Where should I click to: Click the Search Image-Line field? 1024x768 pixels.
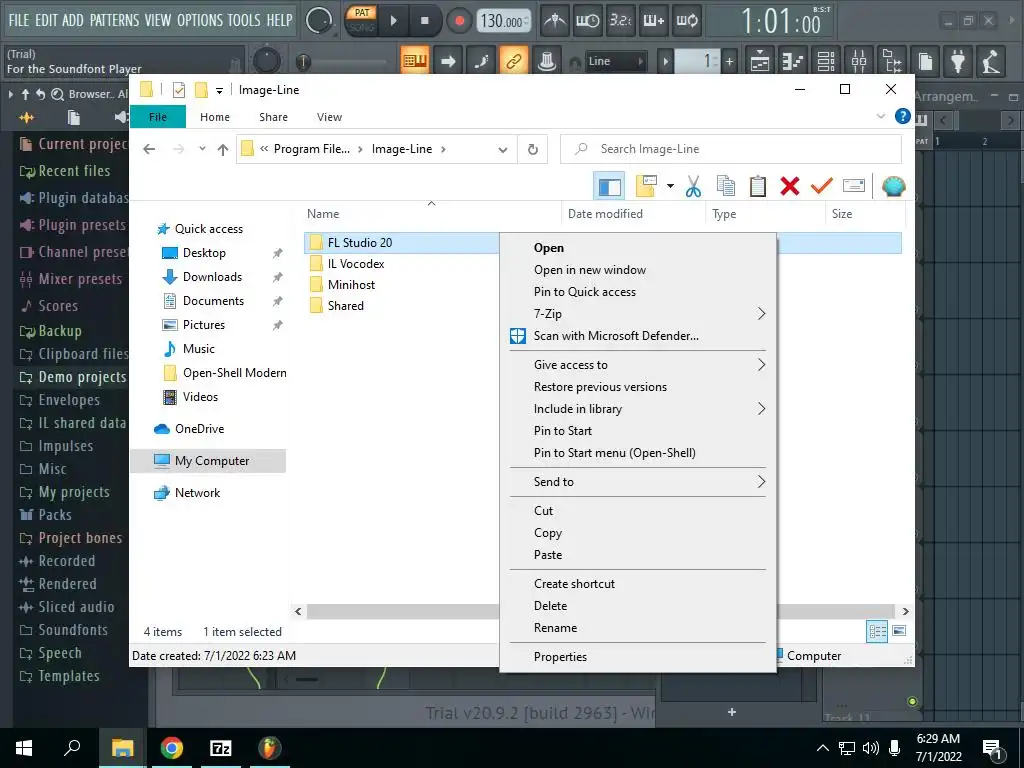tap(731, 149)
